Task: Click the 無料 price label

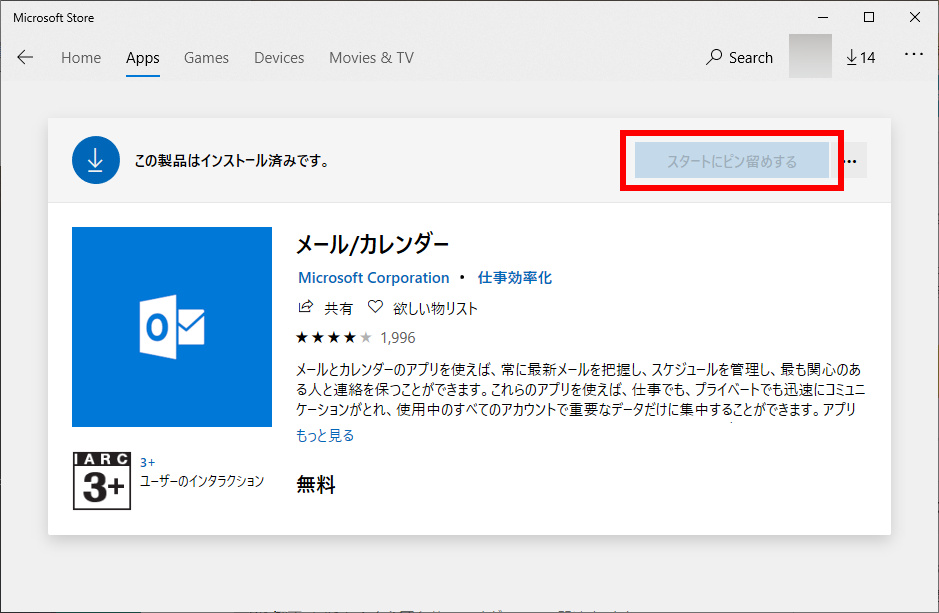Action: point(316,484)
